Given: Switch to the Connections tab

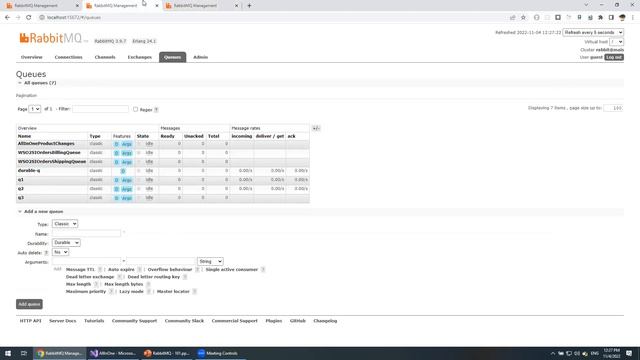Looking at the screenshot, I should click(69, 57).
